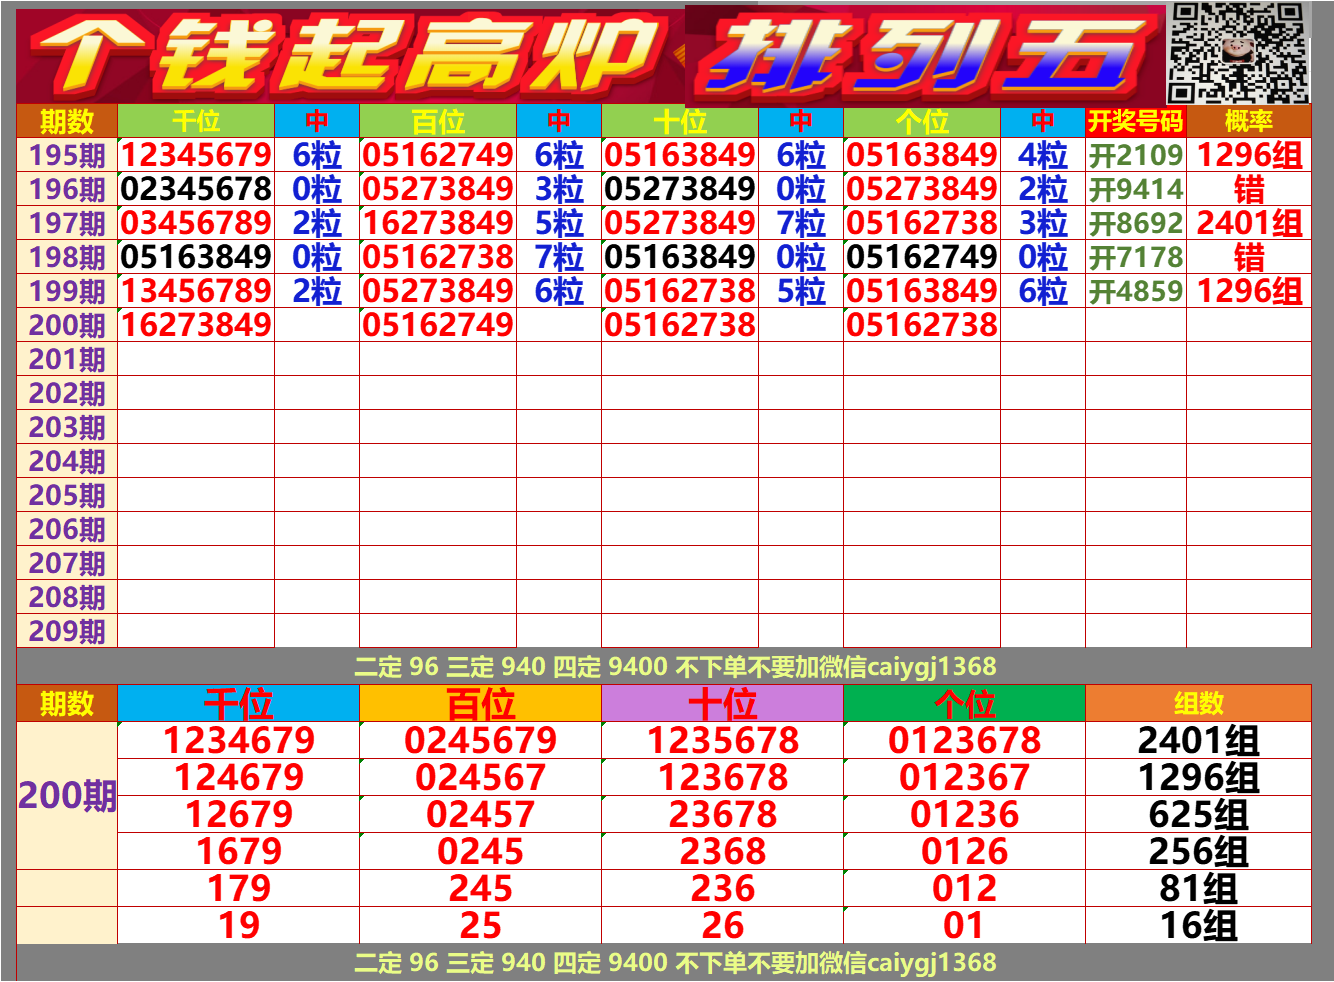The width and height of the screenshot is (1334, 982).
Task: Select the 错 result on row 198期
Action: [1249, 256]
